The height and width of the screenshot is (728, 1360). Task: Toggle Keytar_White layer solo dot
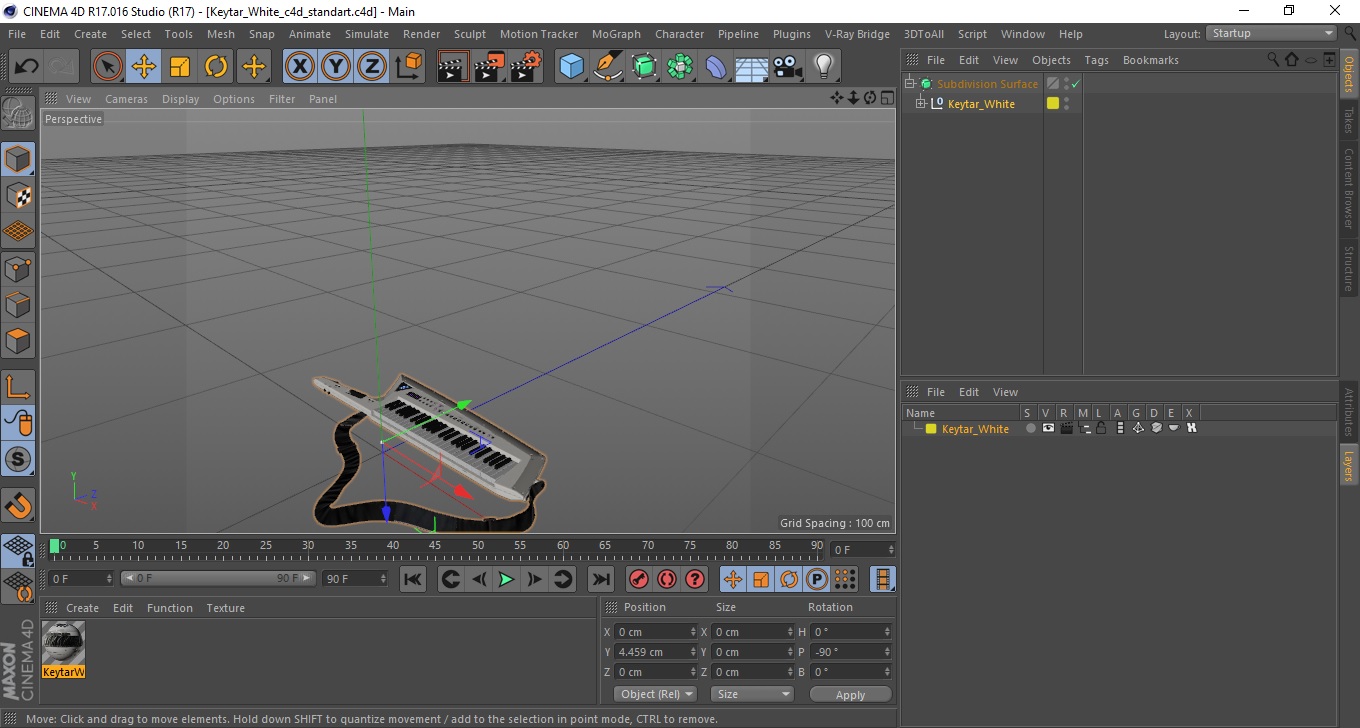1030,429
